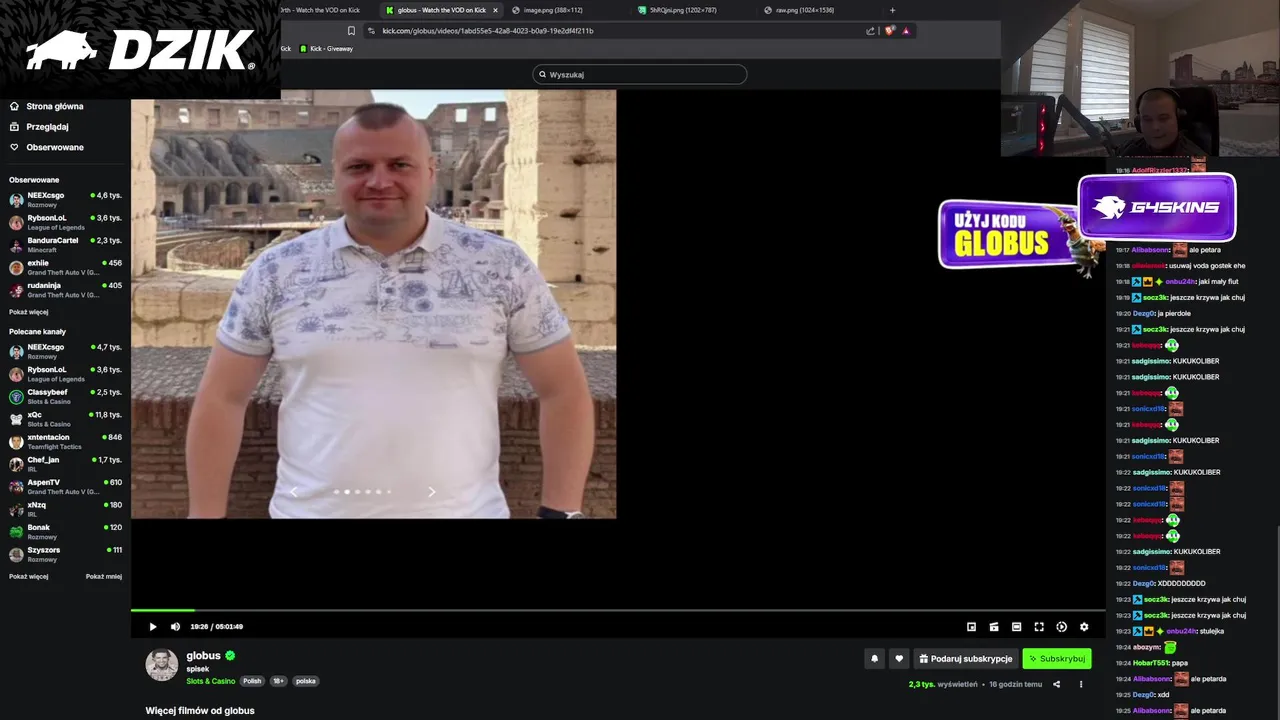Open xQc recommended channel
This screenshot has height=720, width=1280.
(x=65, y=418)
